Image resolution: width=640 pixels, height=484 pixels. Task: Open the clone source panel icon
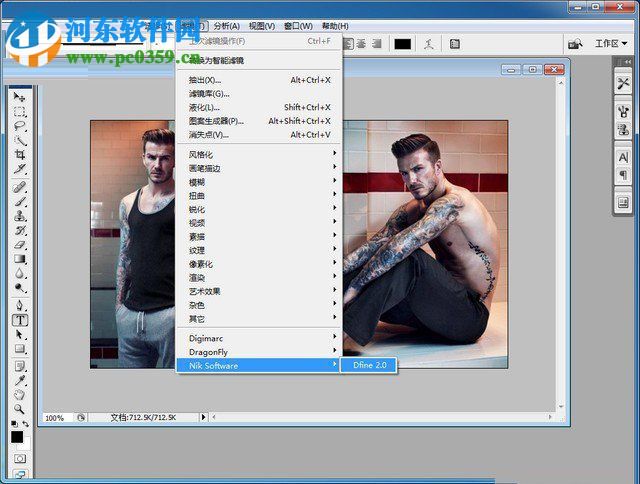coord(623,130)
